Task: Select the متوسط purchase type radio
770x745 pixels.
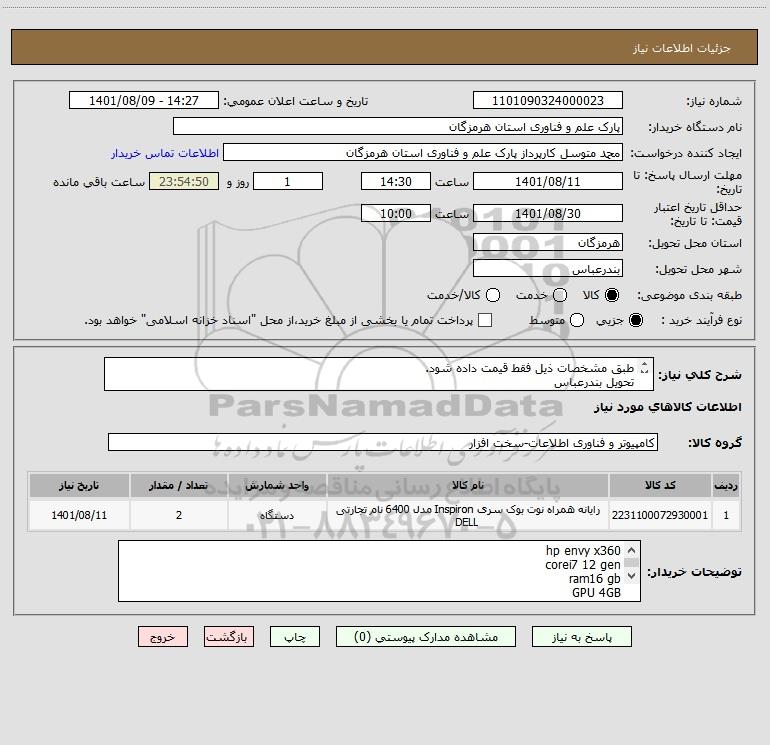Action: (577, 320)
